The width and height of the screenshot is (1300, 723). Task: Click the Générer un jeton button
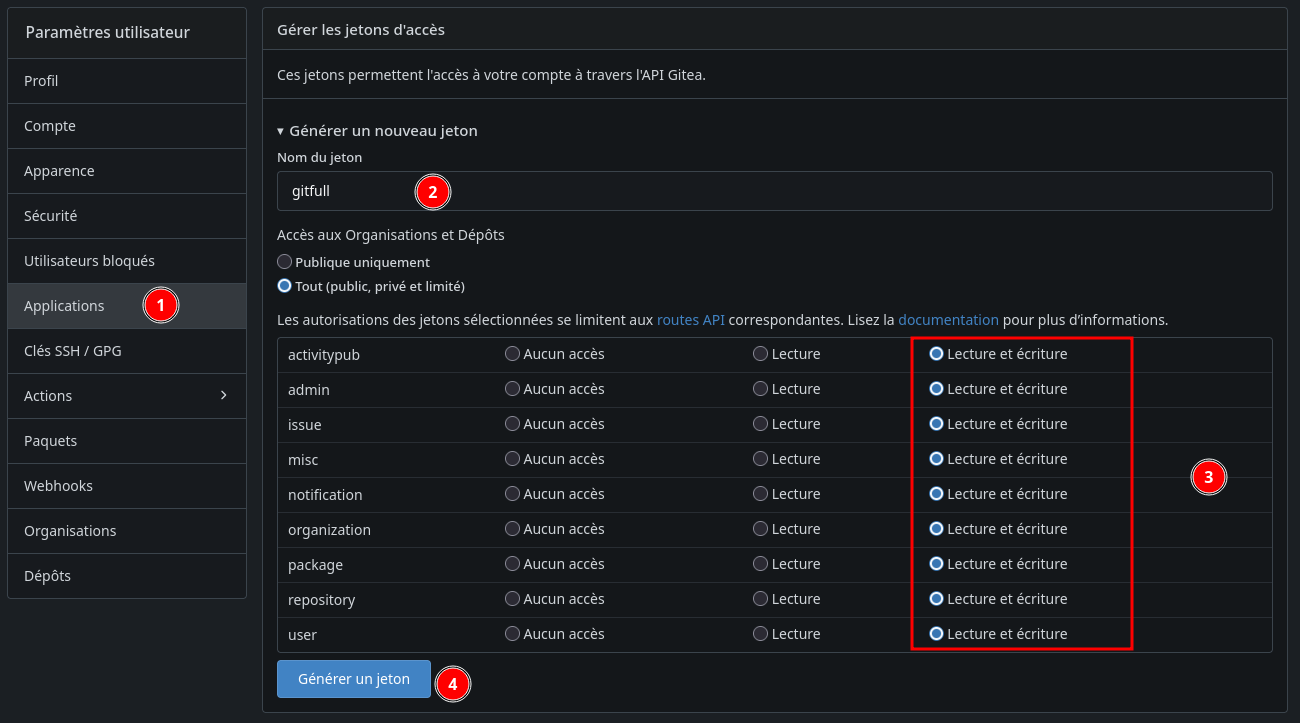(x=354, y=679)
